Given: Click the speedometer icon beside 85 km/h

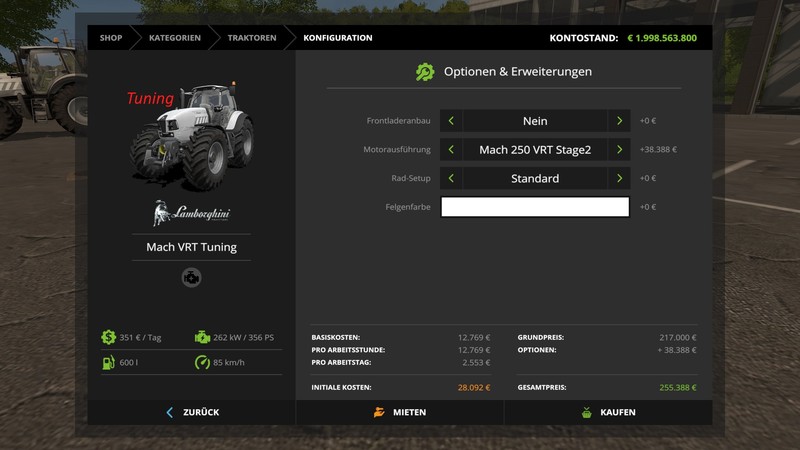Looking at the screenshot, I should (203, 362).
